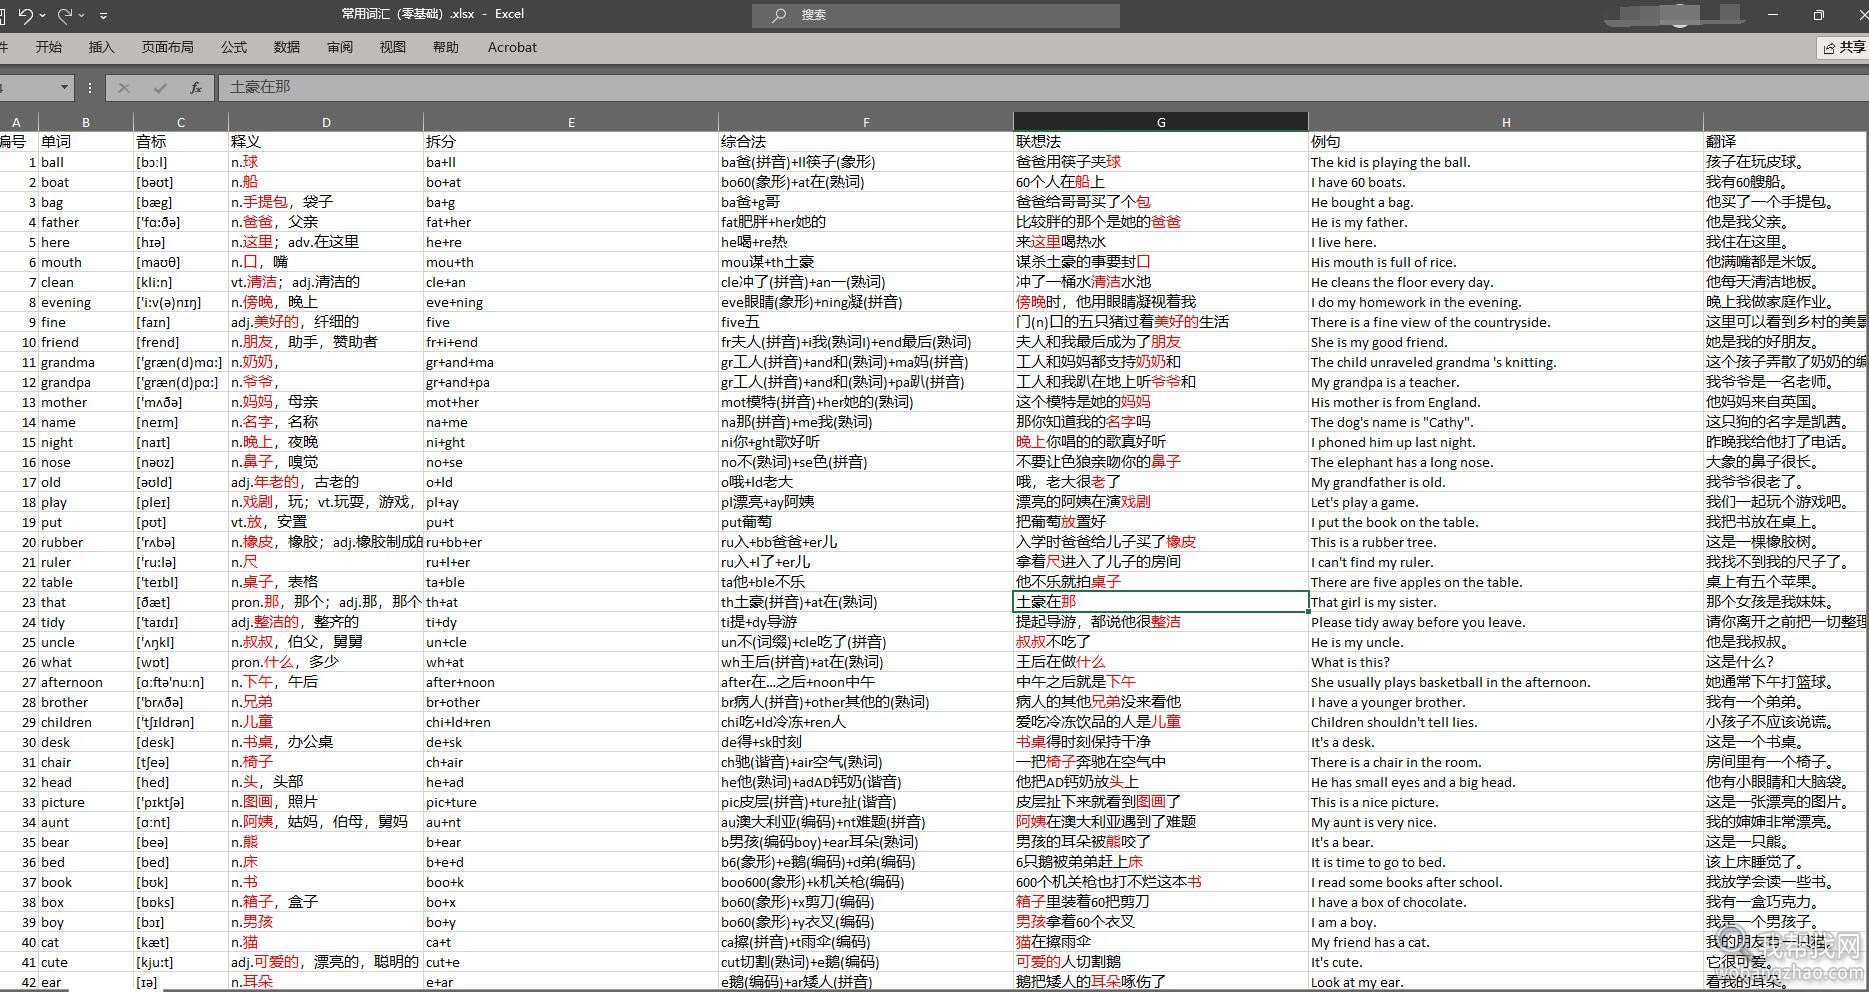Screen dimensions: 1869x992
Task: Select the word cell 'picture'
Action: 86,802
